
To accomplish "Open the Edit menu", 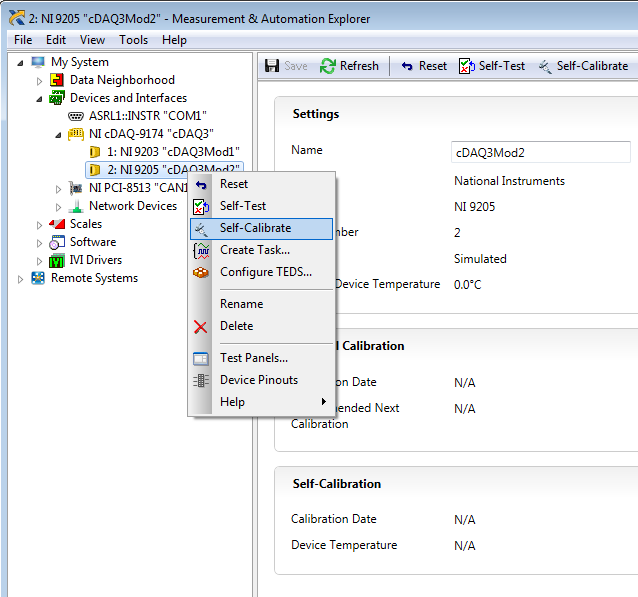I will pos(56,40).
